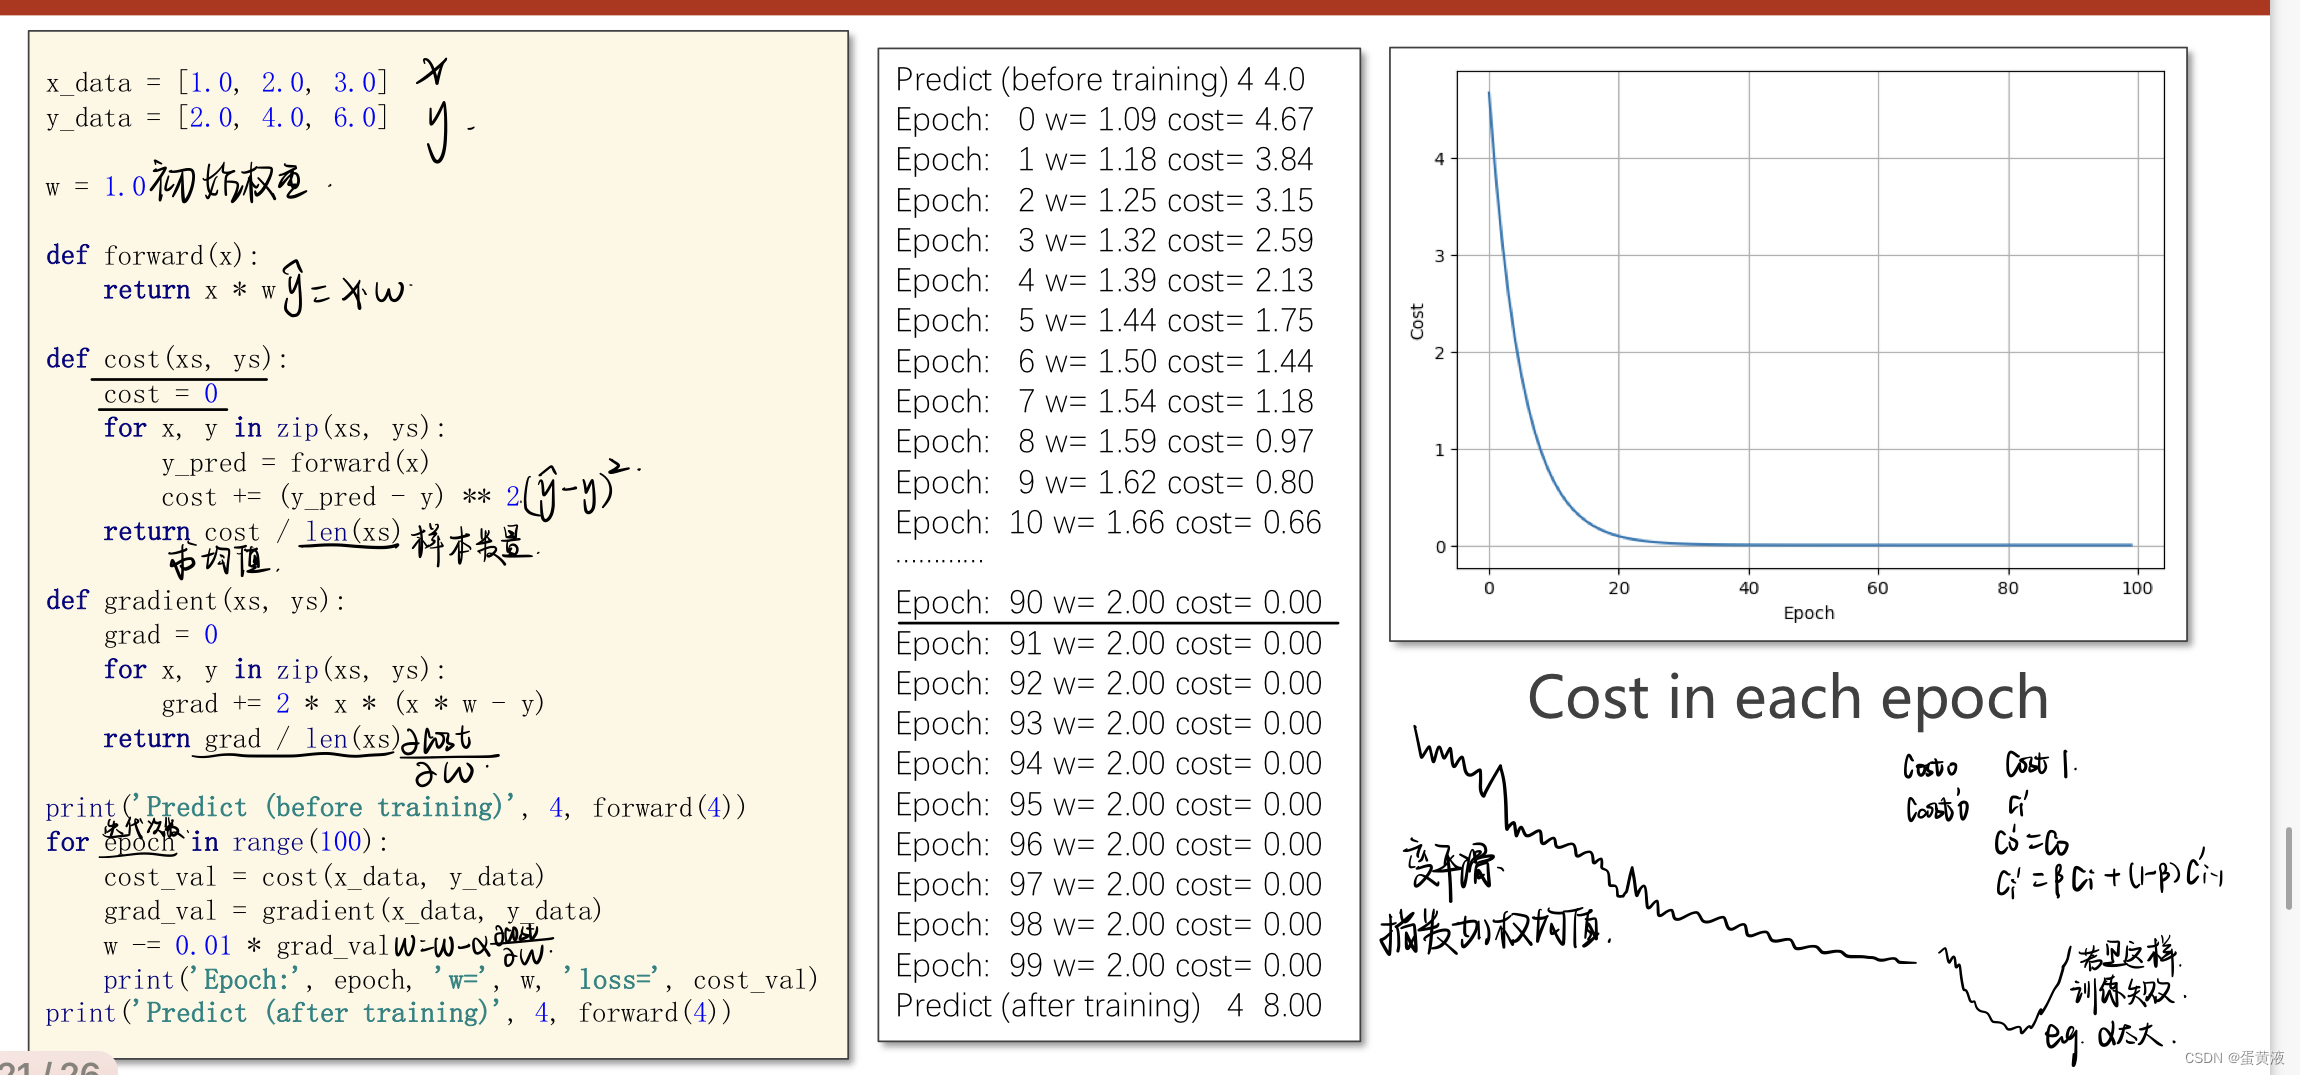Select the underlined row 'Epoch: 90 w= 2.00 cost= 0.00'

1109,602
